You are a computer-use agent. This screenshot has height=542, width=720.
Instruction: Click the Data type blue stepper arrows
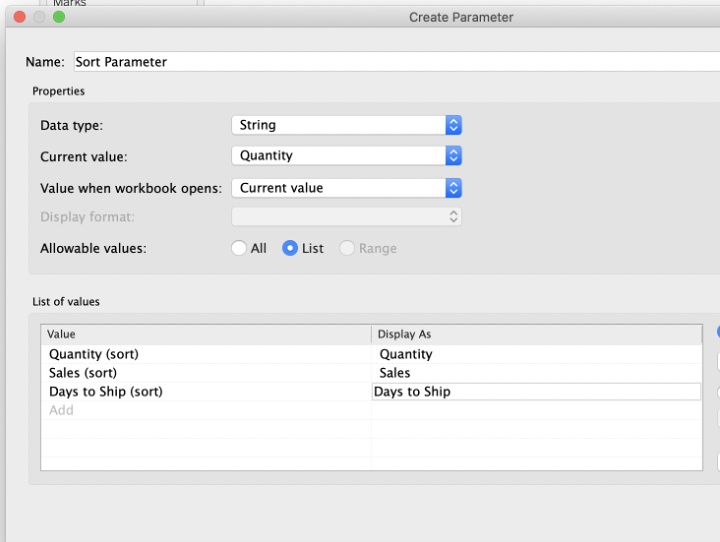tap(453, 125)
